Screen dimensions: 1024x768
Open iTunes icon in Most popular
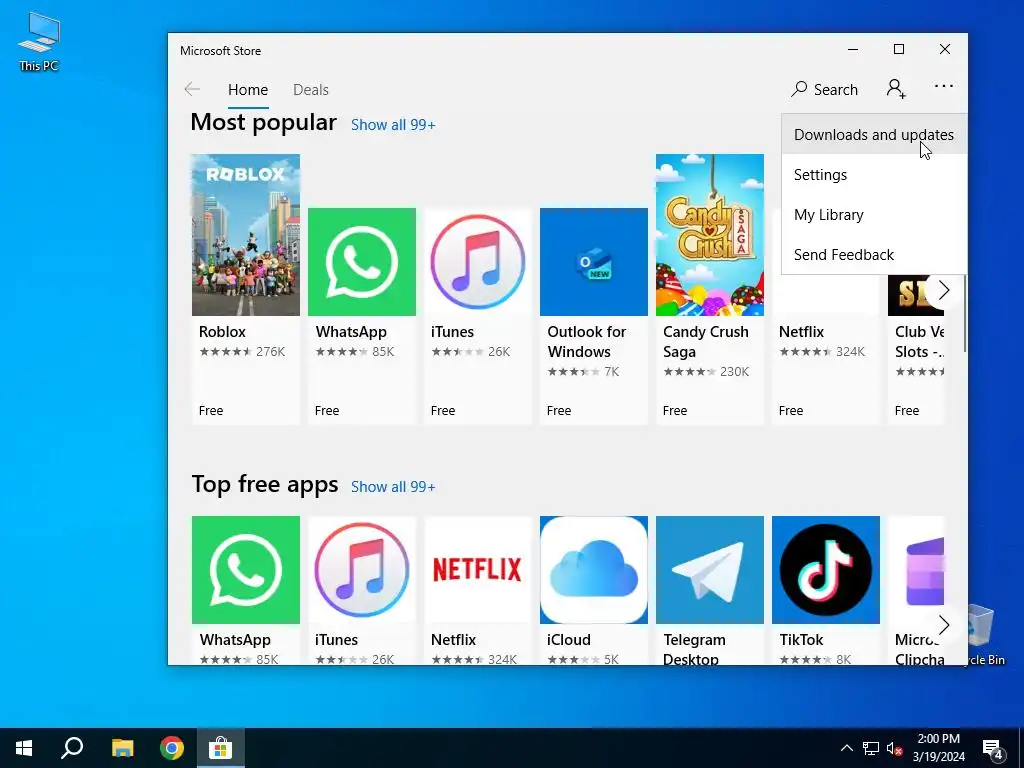(477, 262)
